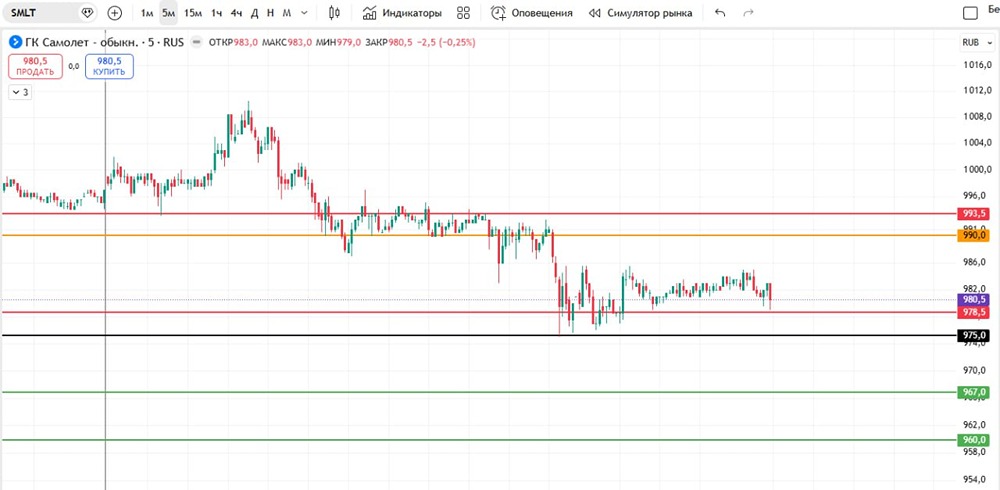The image size is (1000, 490).
Task: Click the КУПИТЬ 980,5 buy button
Action: point(109,66)
